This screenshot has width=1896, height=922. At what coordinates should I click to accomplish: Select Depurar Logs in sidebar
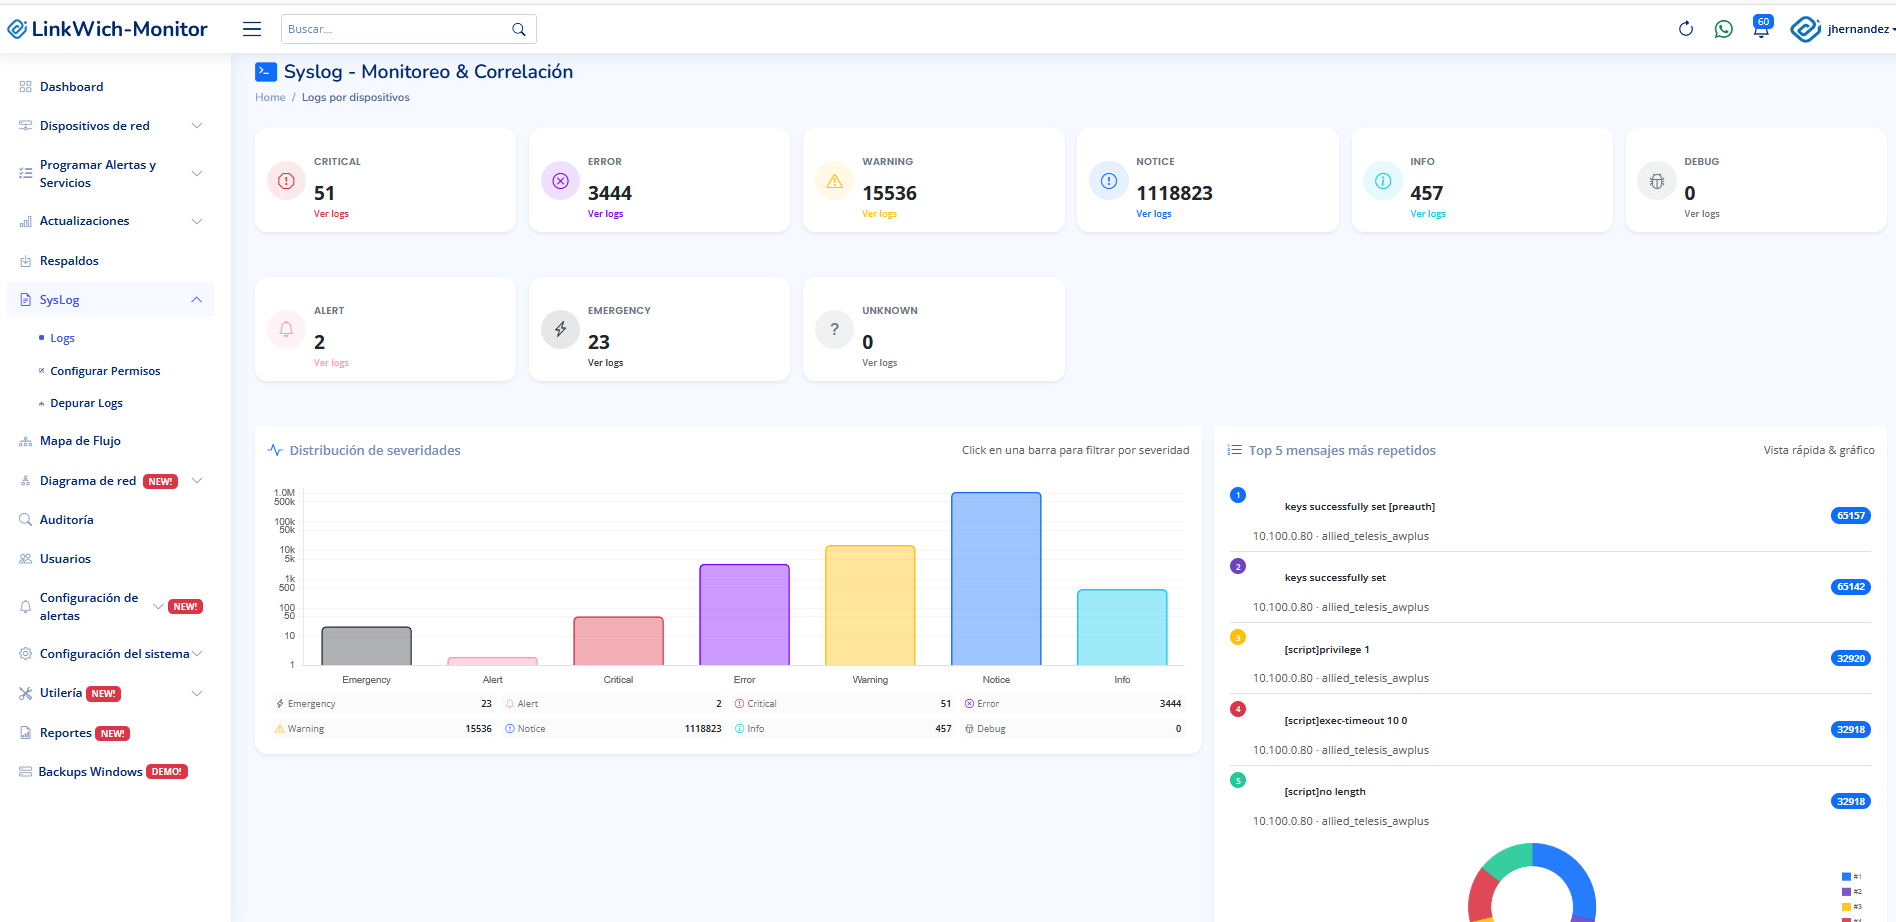coord(86,403)
